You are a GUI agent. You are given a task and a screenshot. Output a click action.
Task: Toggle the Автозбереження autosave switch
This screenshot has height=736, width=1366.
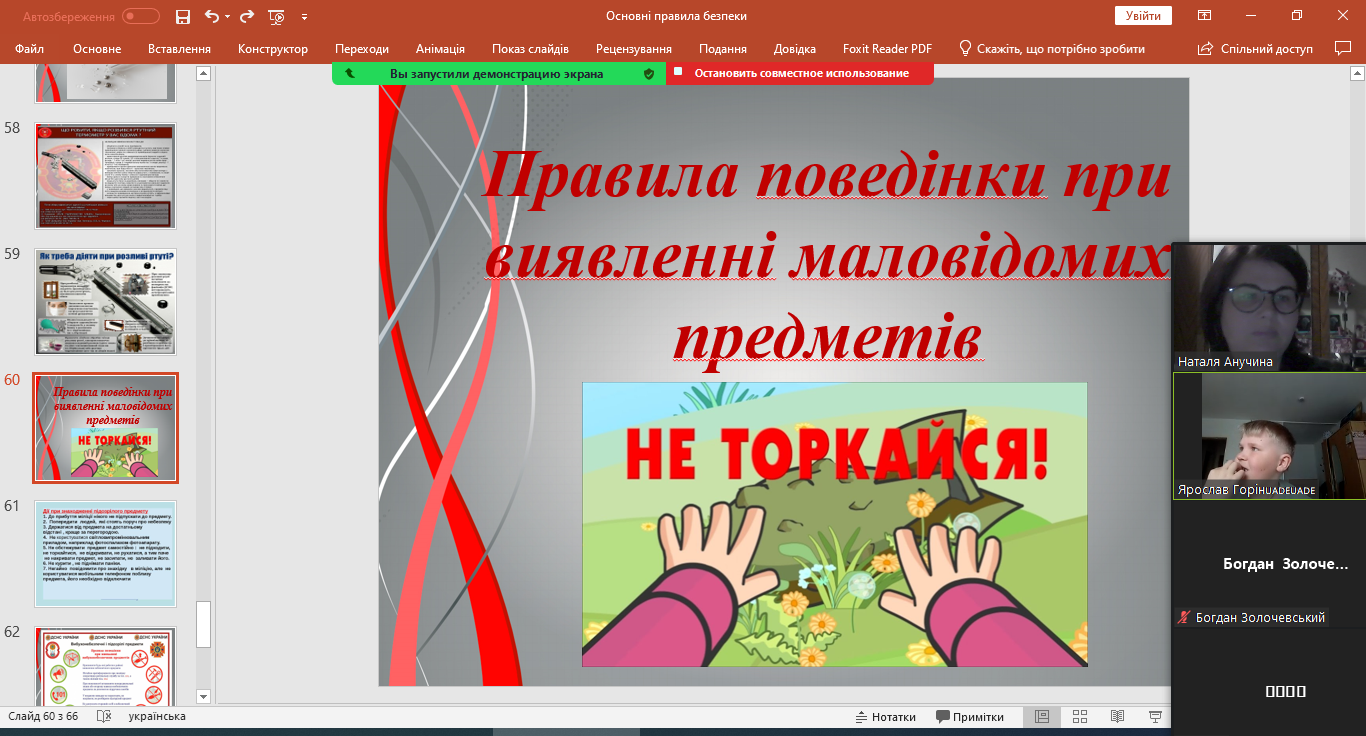click(141, 16)
